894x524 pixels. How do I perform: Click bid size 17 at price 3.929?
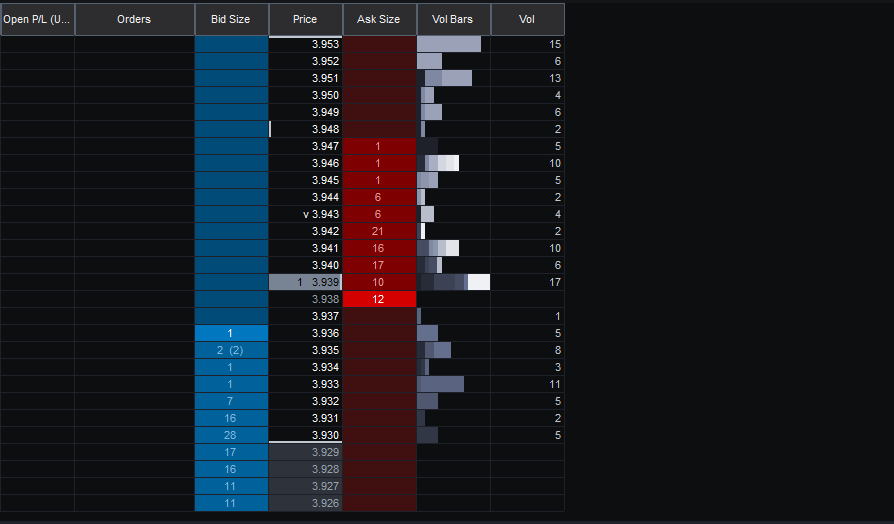click(231, 452)
